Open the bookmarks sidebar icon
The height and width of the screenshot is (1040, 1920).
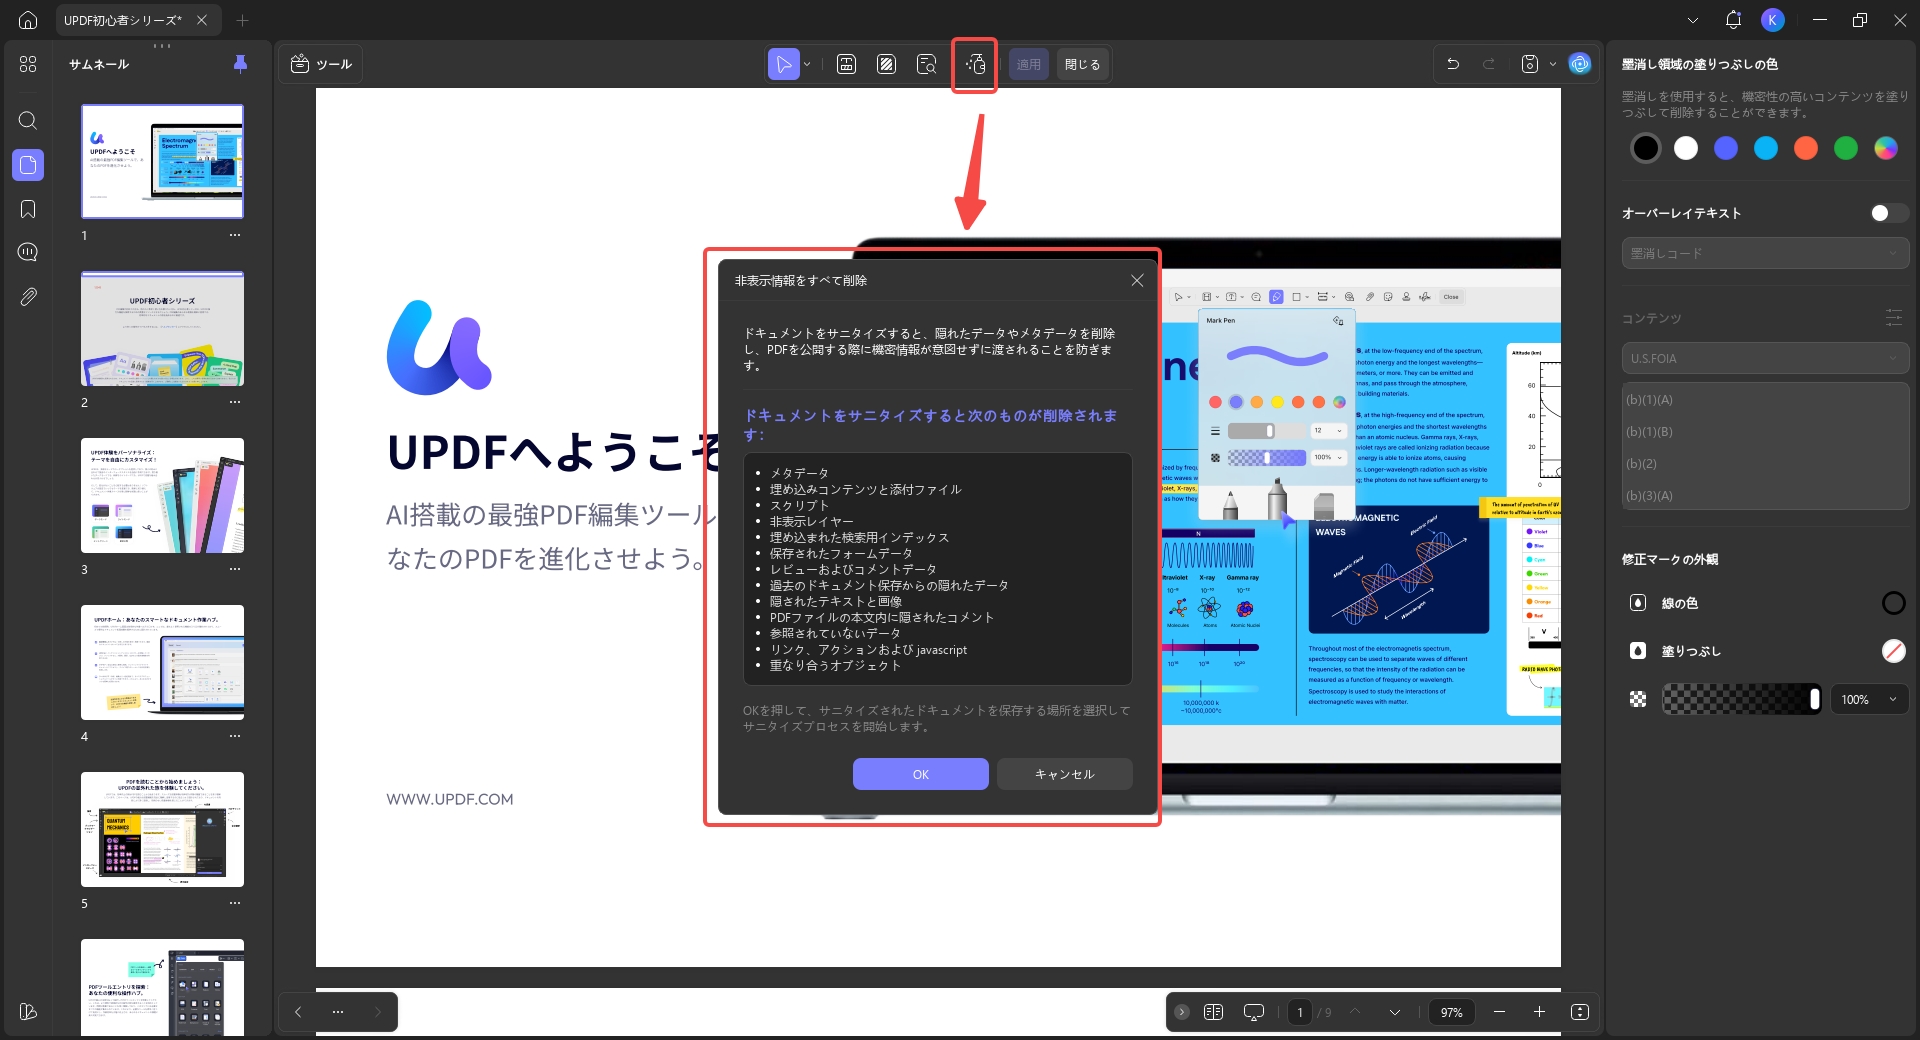tap(28, 209)
